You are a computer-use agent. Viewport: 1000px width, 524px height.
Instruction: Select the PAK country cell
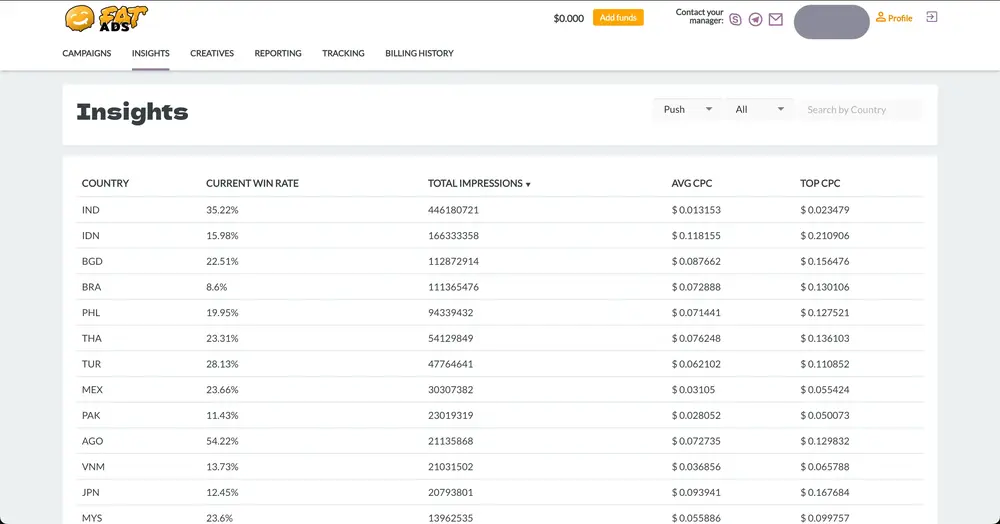pos(91,415)
